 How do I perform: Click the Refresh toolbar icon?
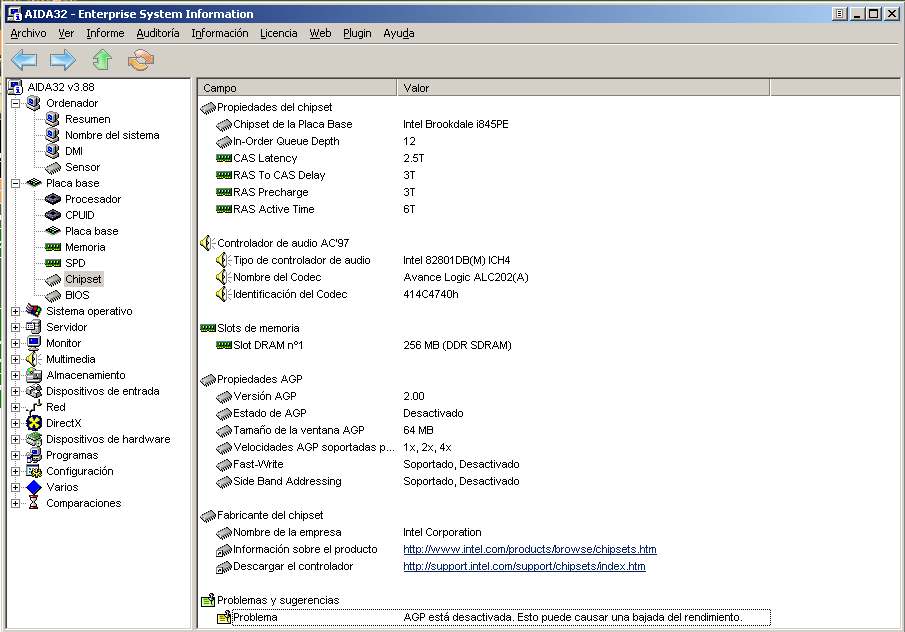[x=141, y=59]
